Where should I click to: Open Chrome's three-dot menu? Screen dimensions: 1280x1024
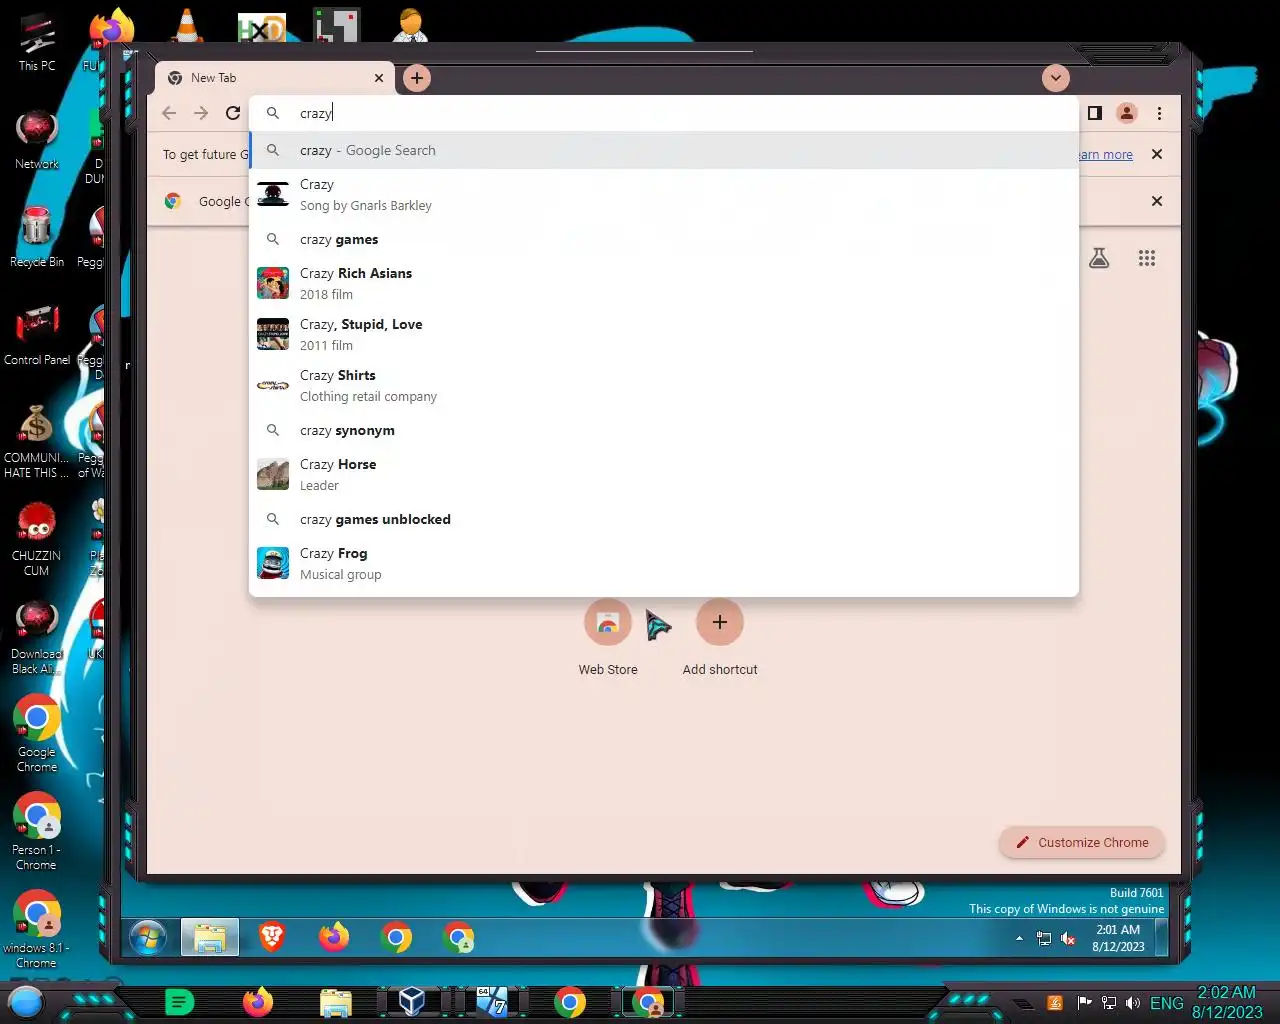pos(1159,113)
